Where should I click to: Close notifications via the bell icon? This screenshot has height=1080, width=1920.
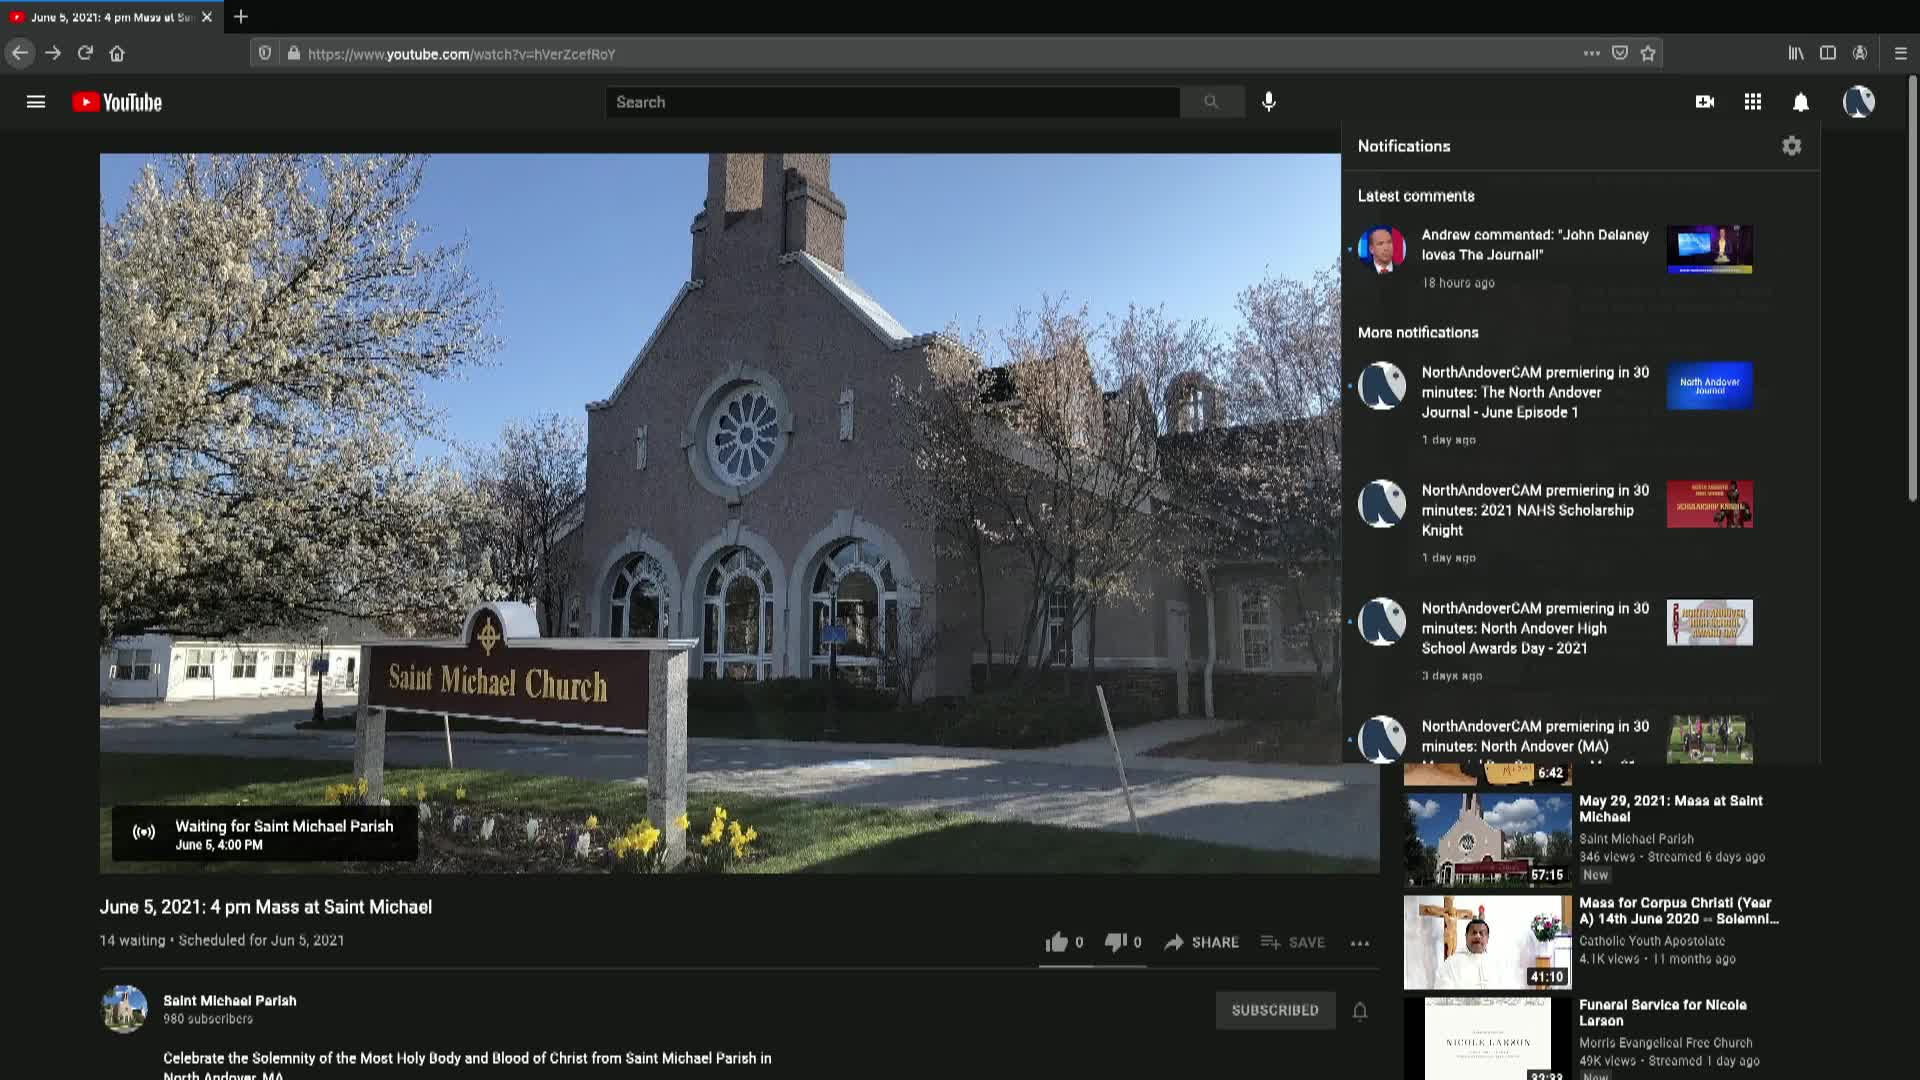pos(1801,102)
